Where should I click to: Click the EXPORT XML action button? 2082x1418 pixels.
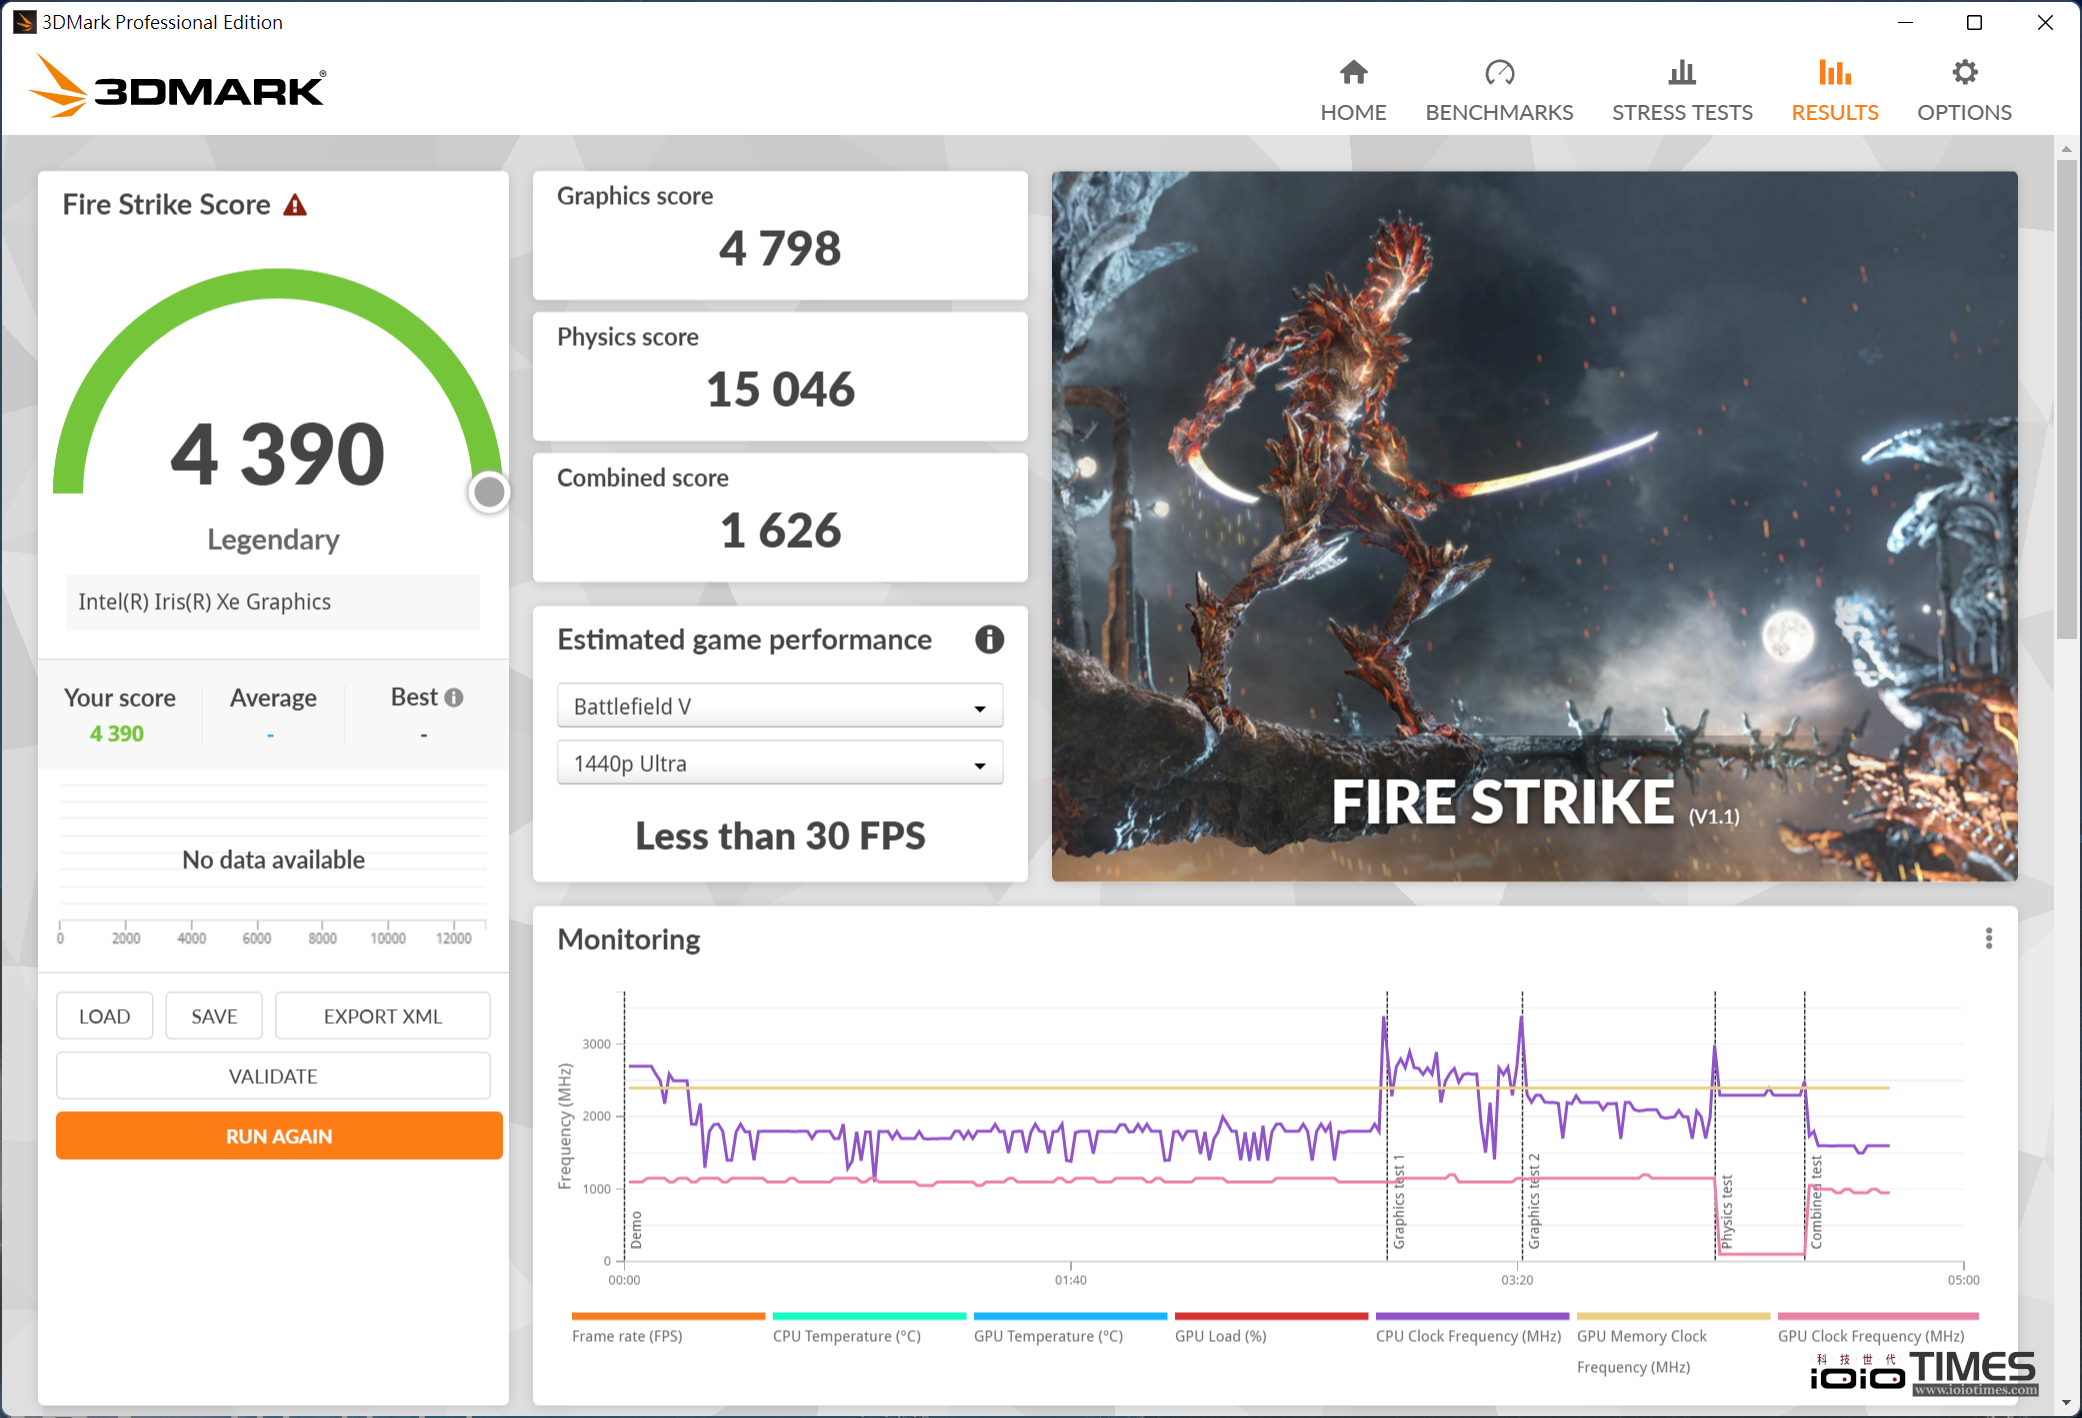pos(381,1014)
